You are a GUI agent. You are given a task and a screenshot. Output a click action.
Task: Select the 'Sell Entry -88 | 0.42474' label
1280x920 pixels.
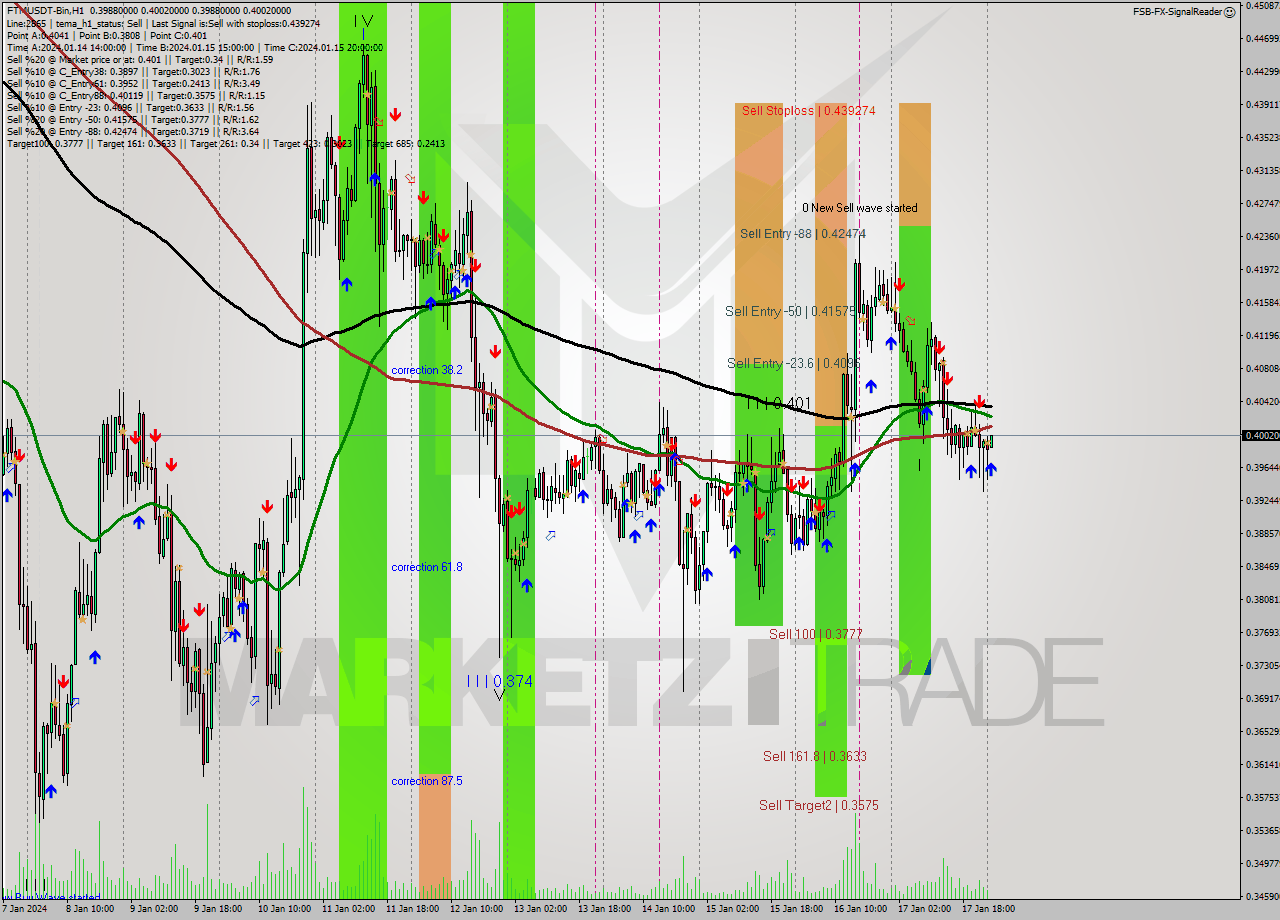click(x=803, y=234)
